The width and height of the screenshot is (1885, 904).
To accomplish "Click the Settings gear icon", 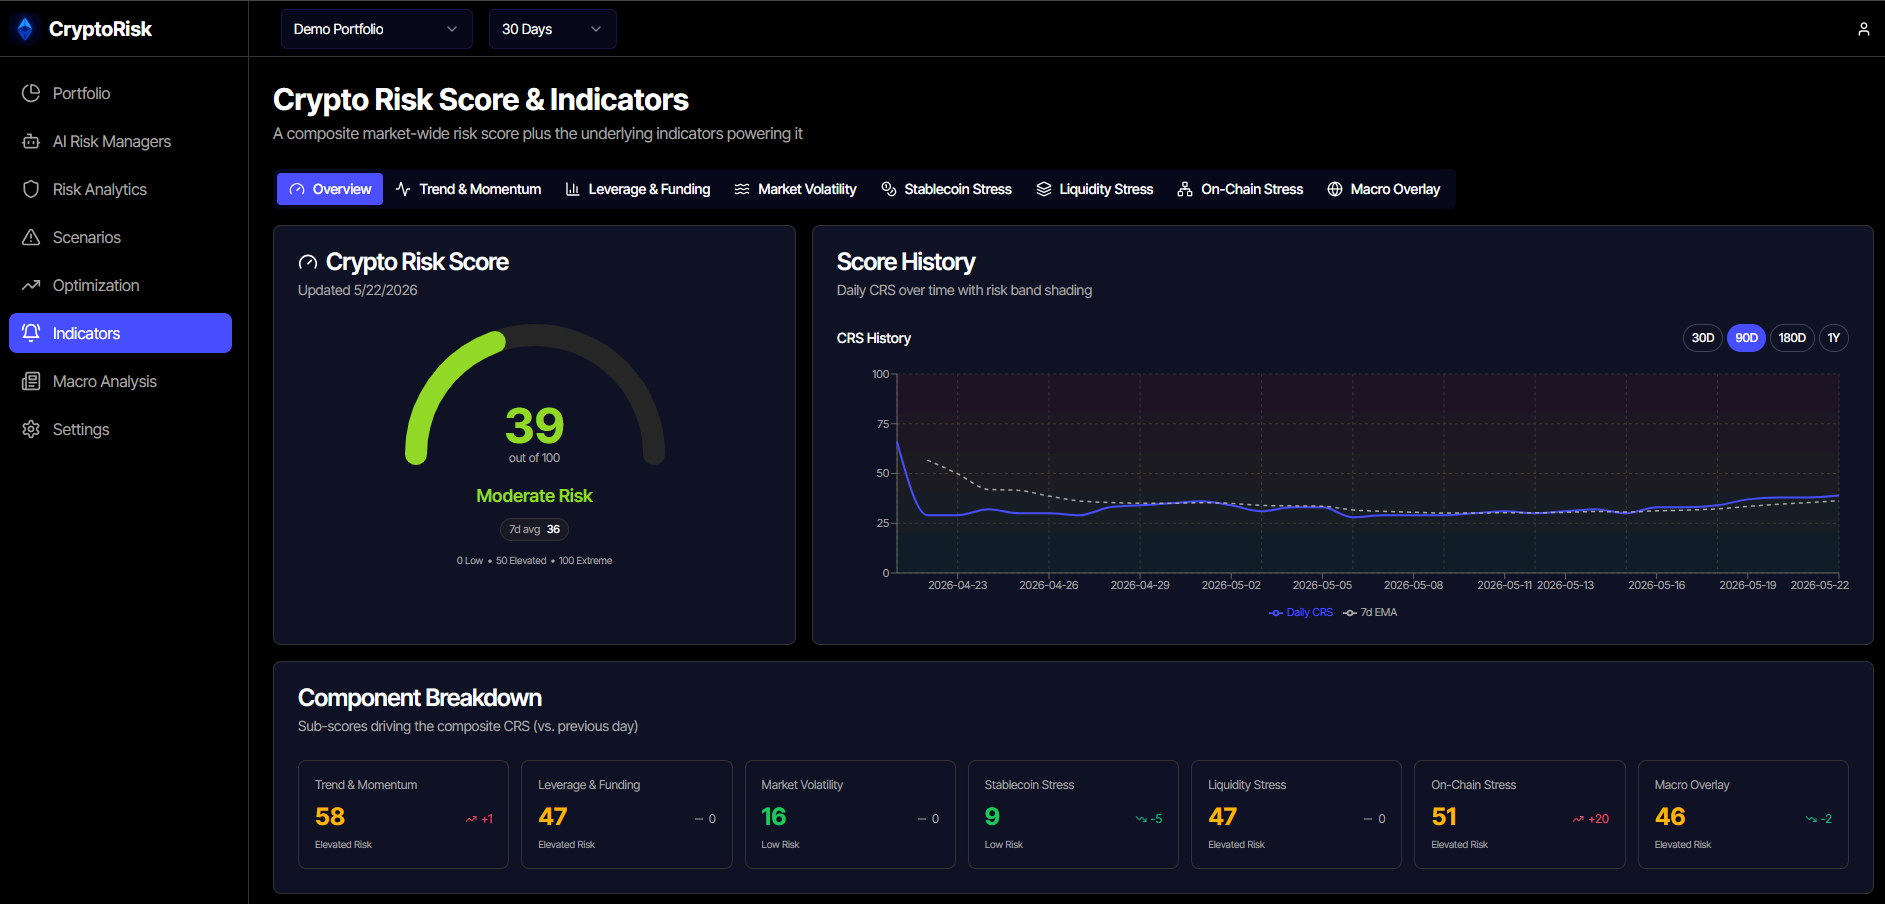I will 31,429.
